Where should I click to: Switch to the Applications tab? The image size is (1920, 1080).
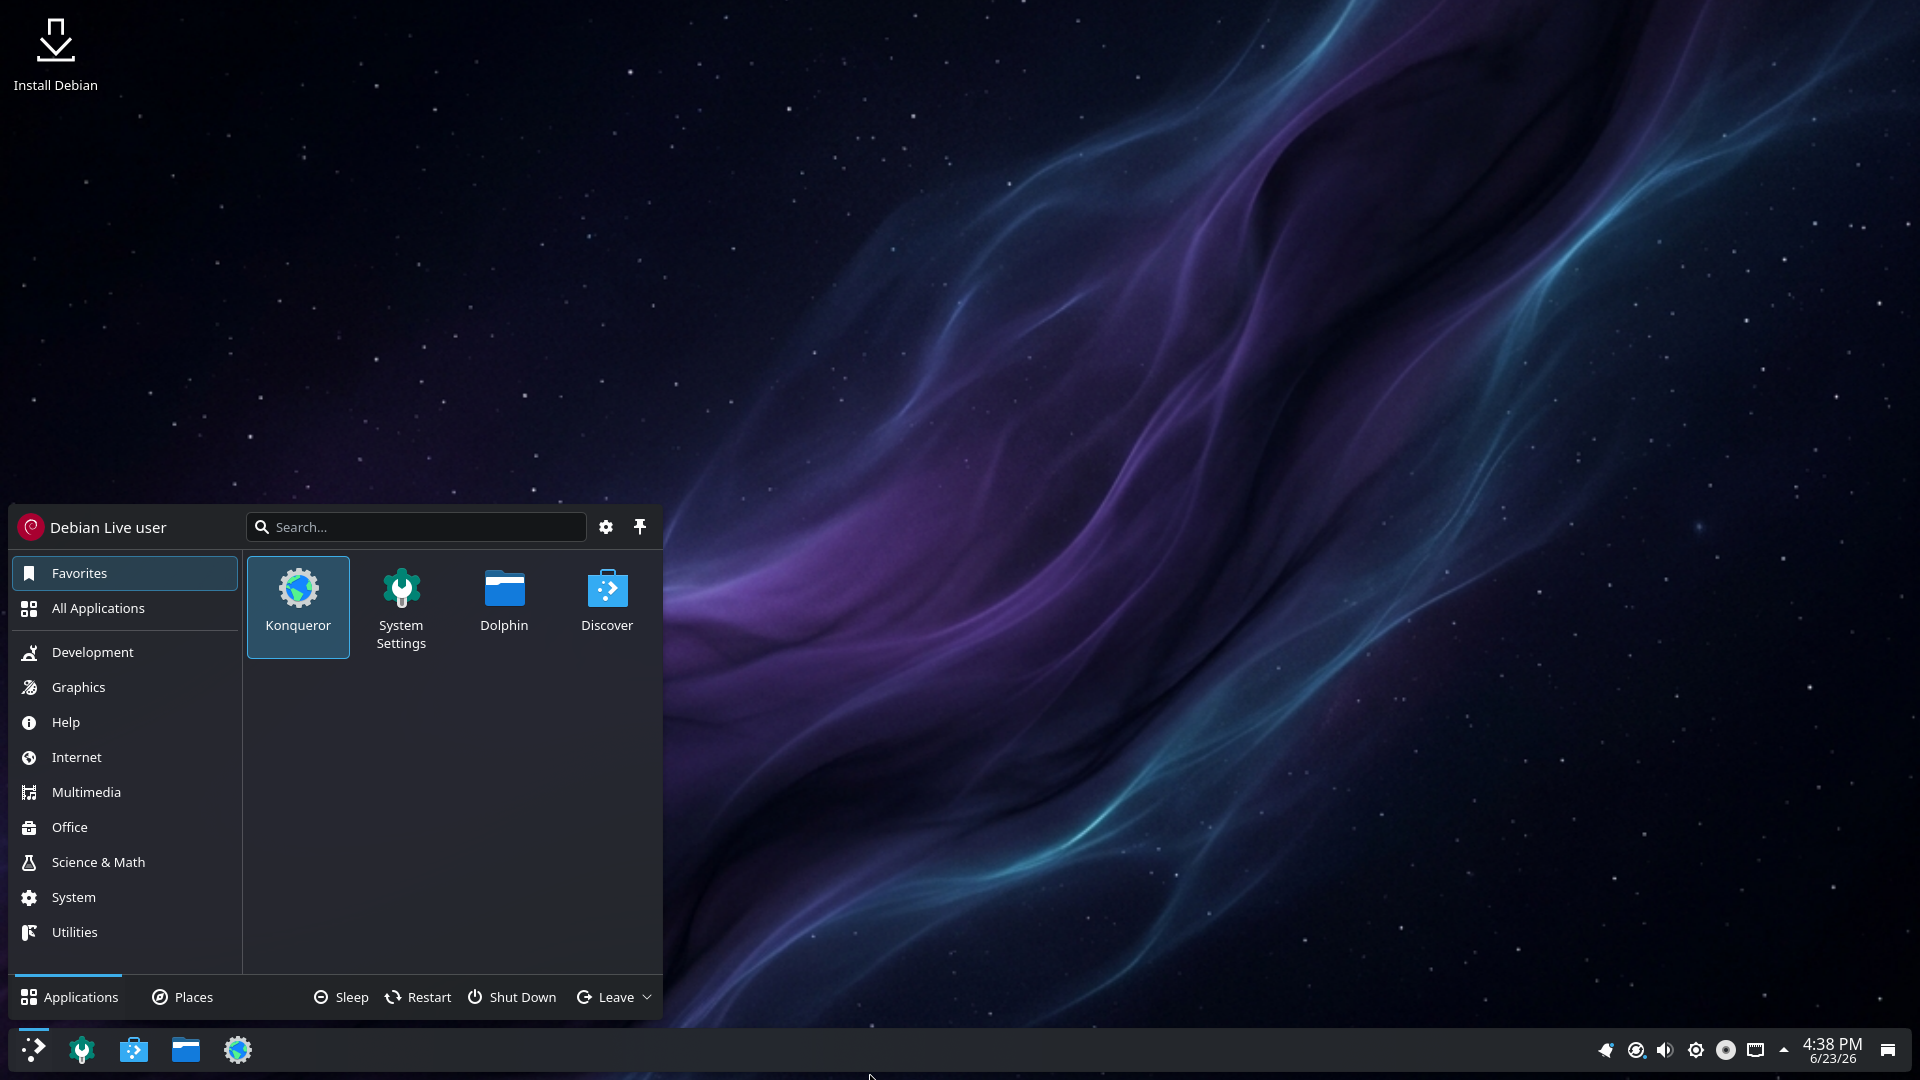point(69,997)
